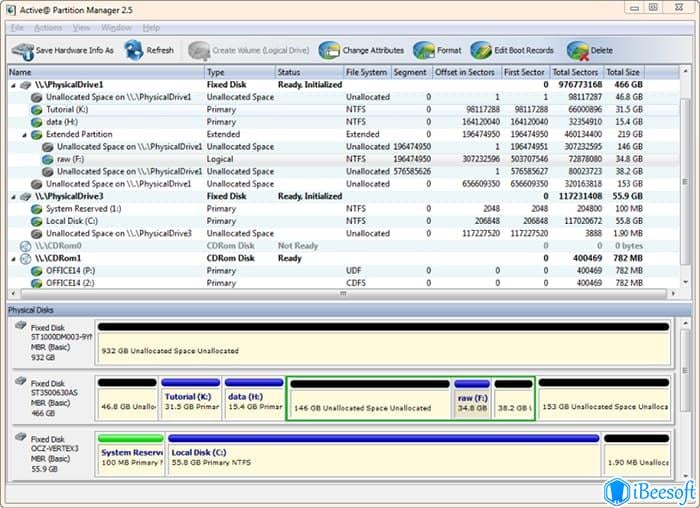Select the Extended Partition icon
This screenshot has width=700, height=508.
pos(37,134)
